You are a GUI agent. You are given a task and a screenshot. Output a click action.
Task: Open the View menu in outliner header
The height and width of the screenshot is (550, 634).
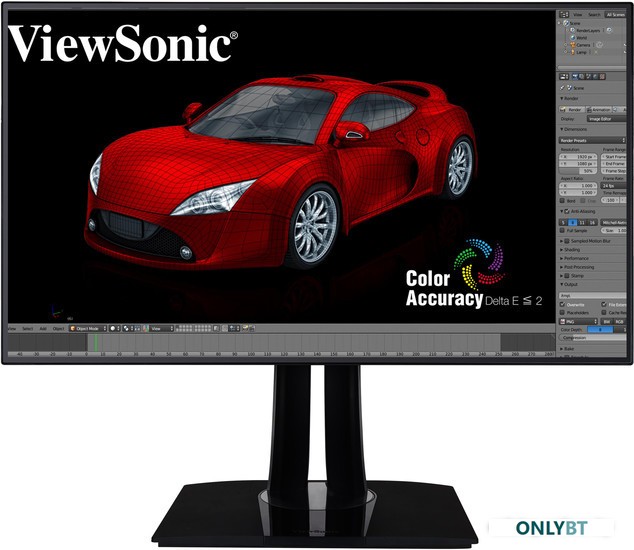point(578,15)
